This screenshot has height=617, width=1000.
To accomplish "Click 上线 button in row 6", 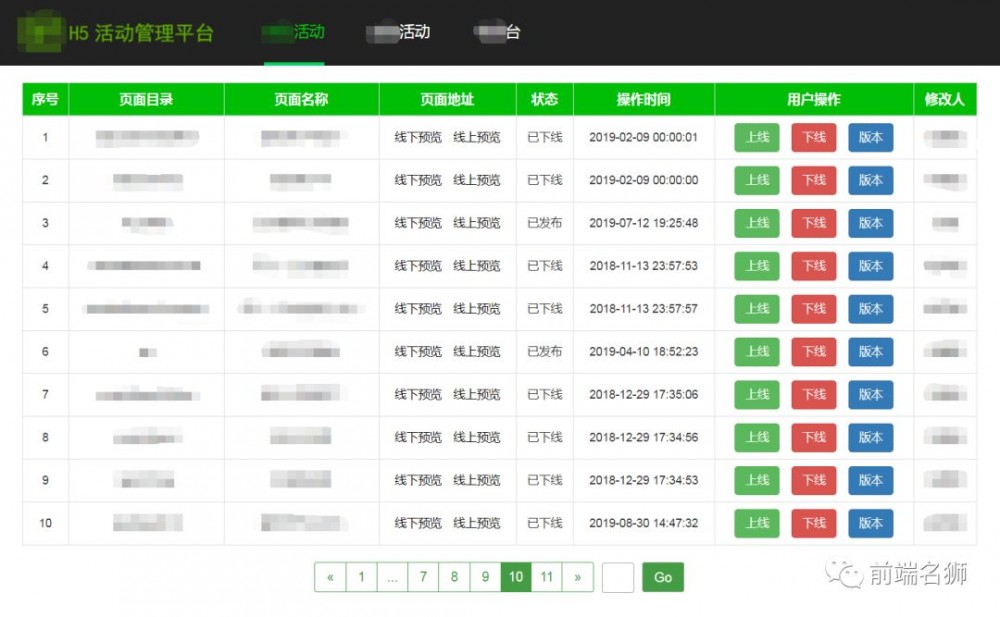I will pos(756,352).
